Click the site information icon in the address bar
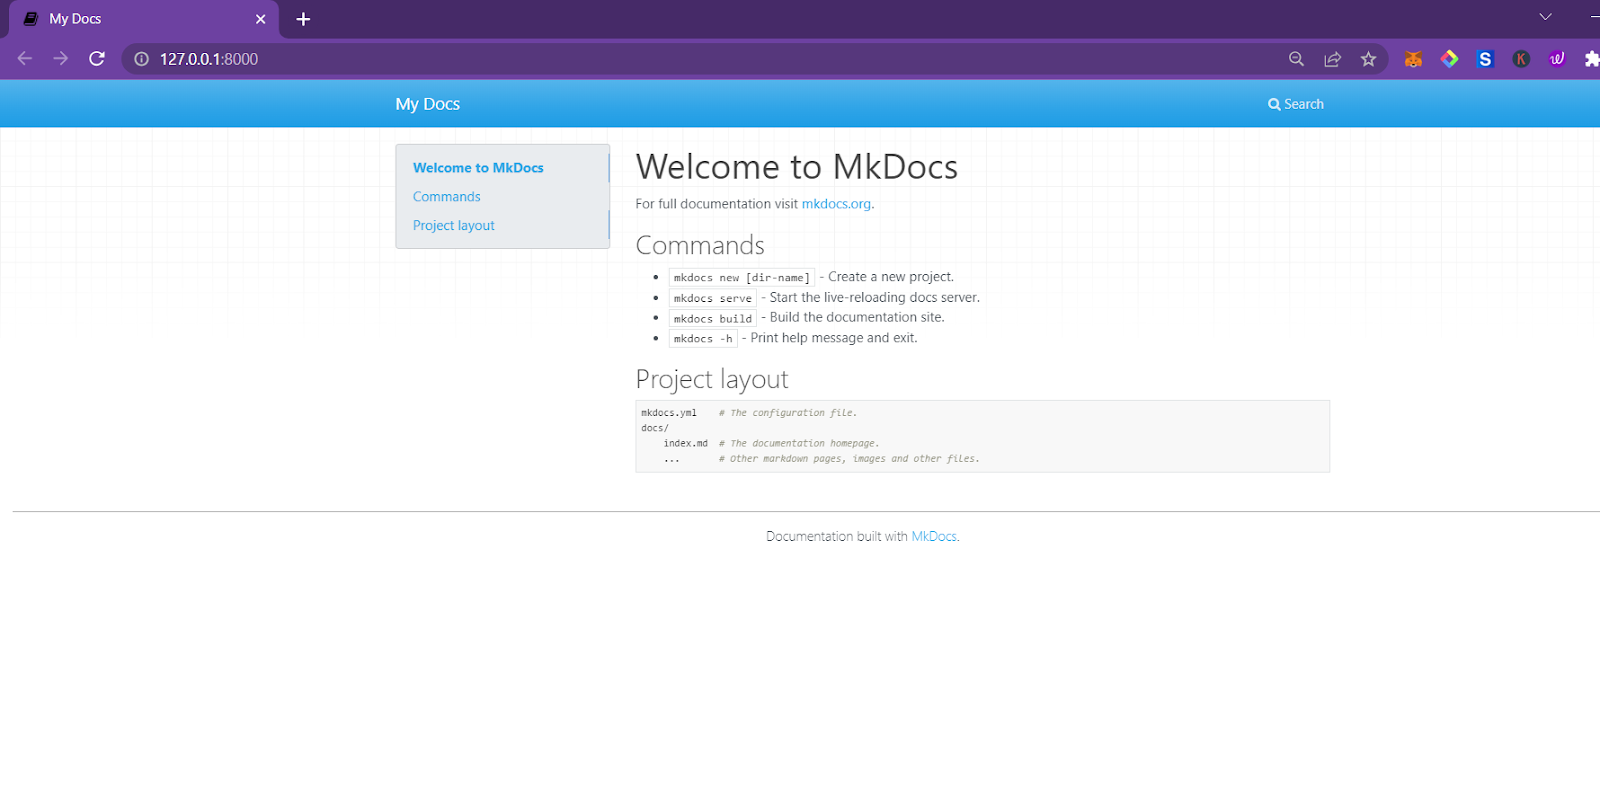Image resolution: width=1600 pixels, height=788 pixels. click(142, 59)
